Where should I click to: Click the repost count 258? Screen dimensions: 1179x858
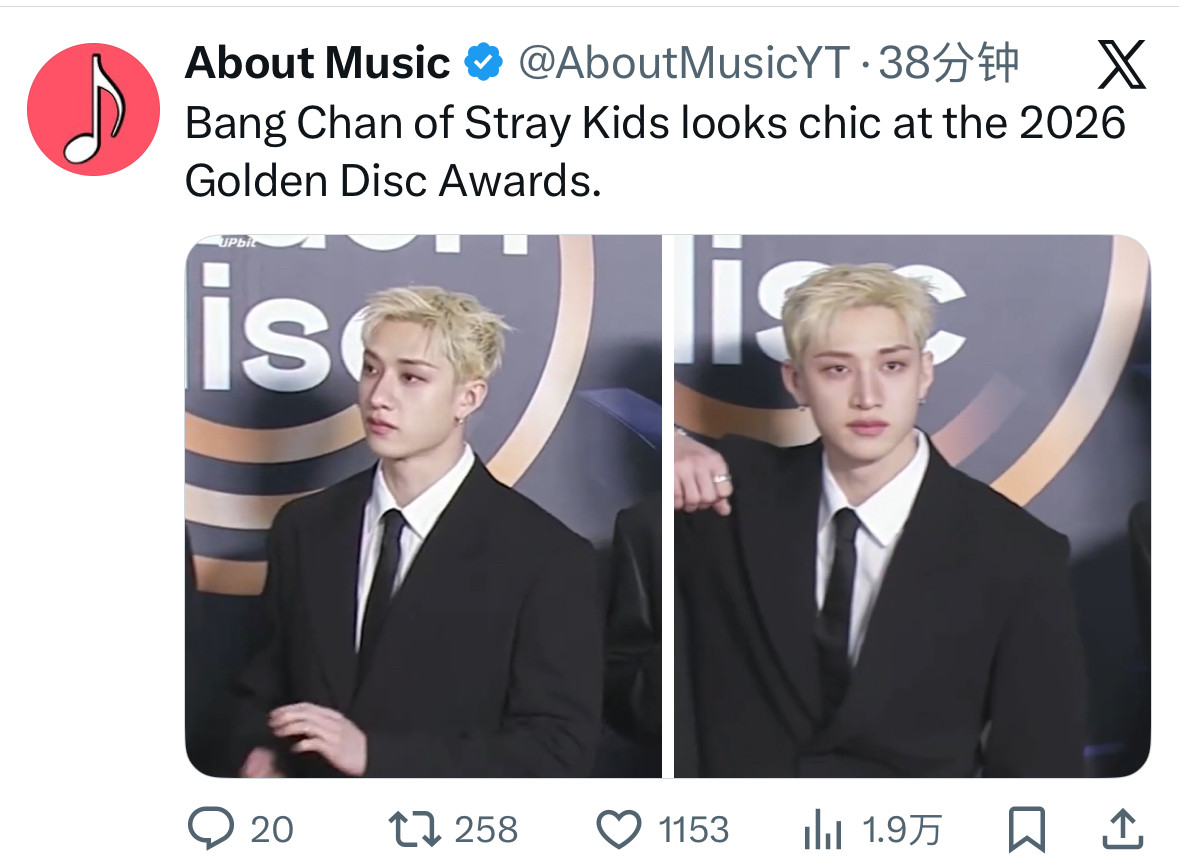486,829
